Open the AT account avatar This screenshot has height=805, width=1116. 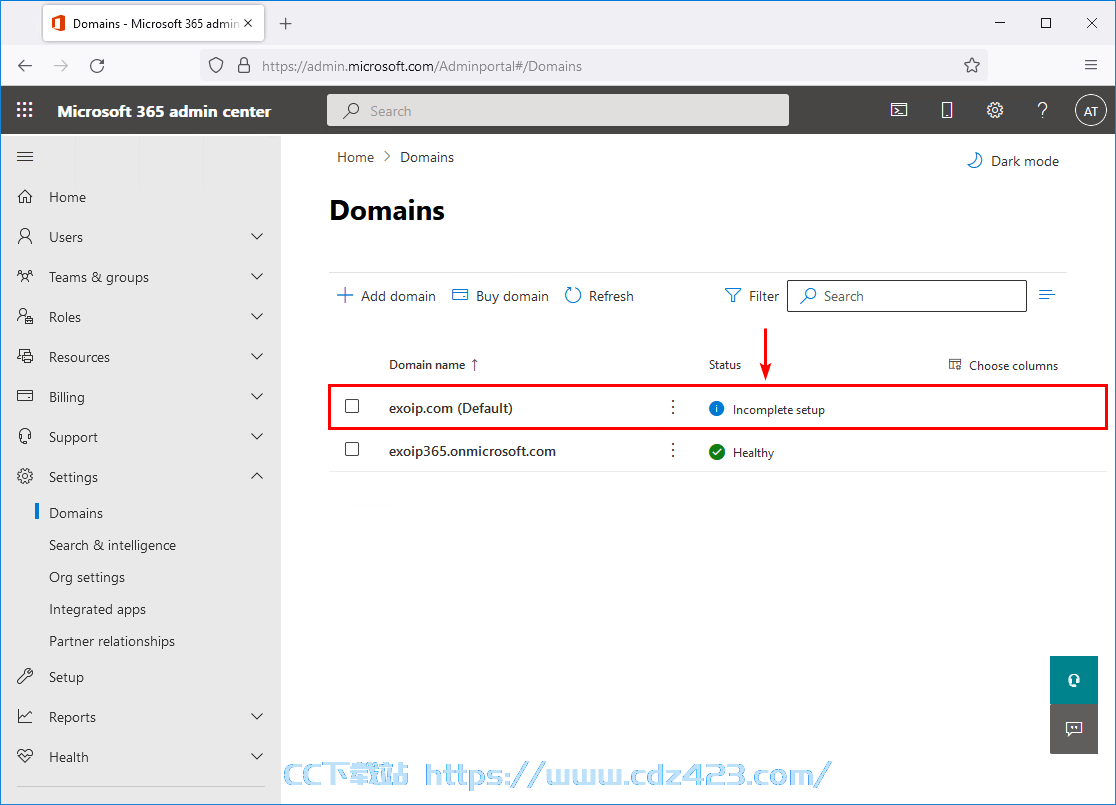[x=1090, y=111]
